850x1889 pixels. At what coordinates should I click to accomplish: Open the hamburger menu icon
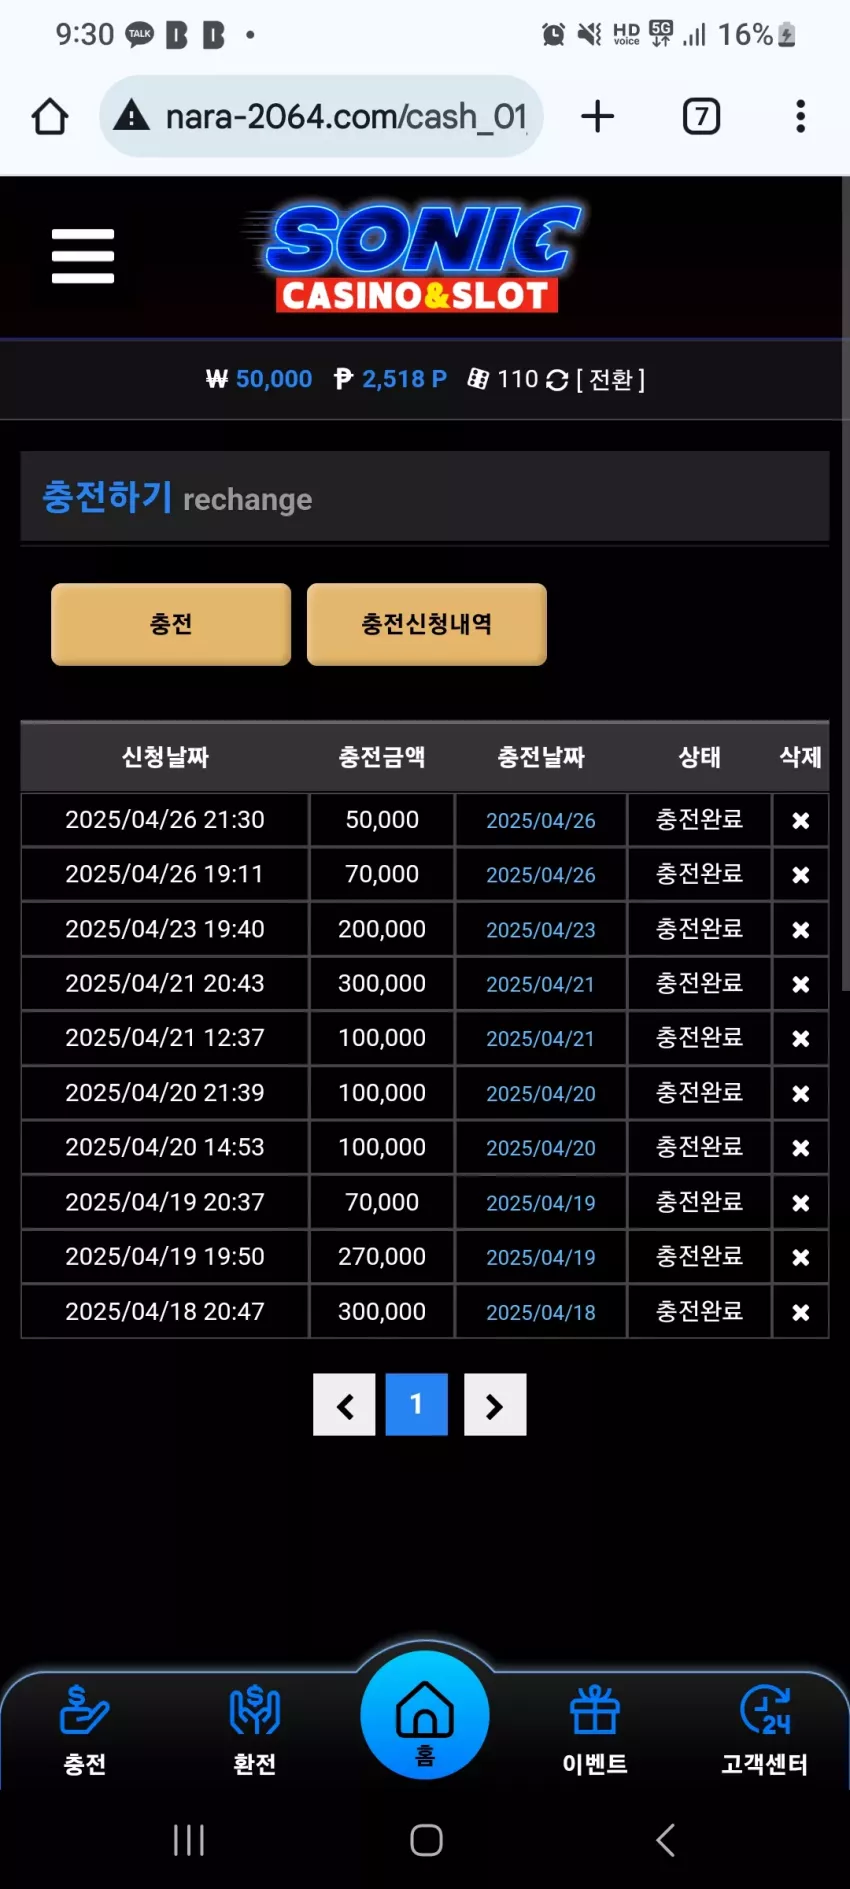click(83, 256)
